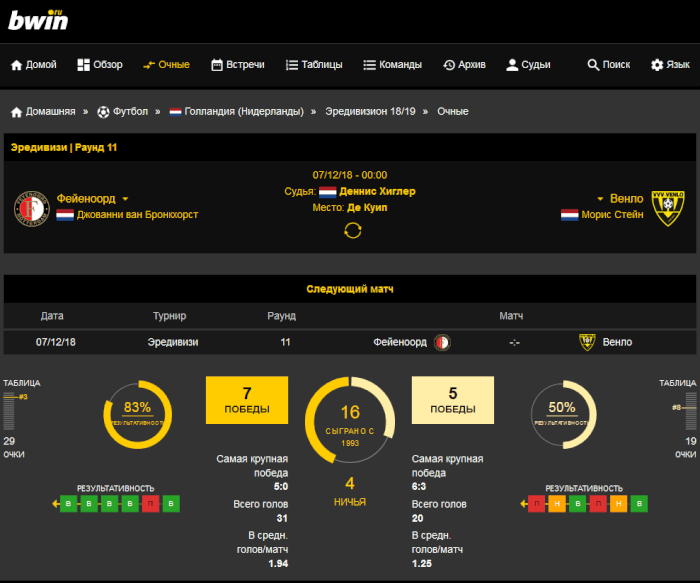Click the yellow 7 Победы box
Screen dimensions: 700x583
click(246, 399)
